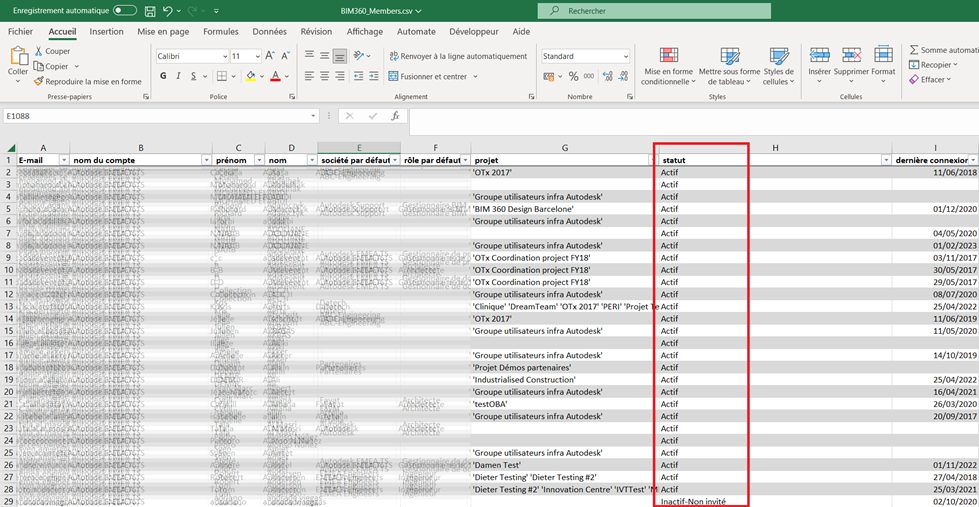Screen dimensions: 979x507
Task: Open the Données ribbon tab
Action: point(269,32)
